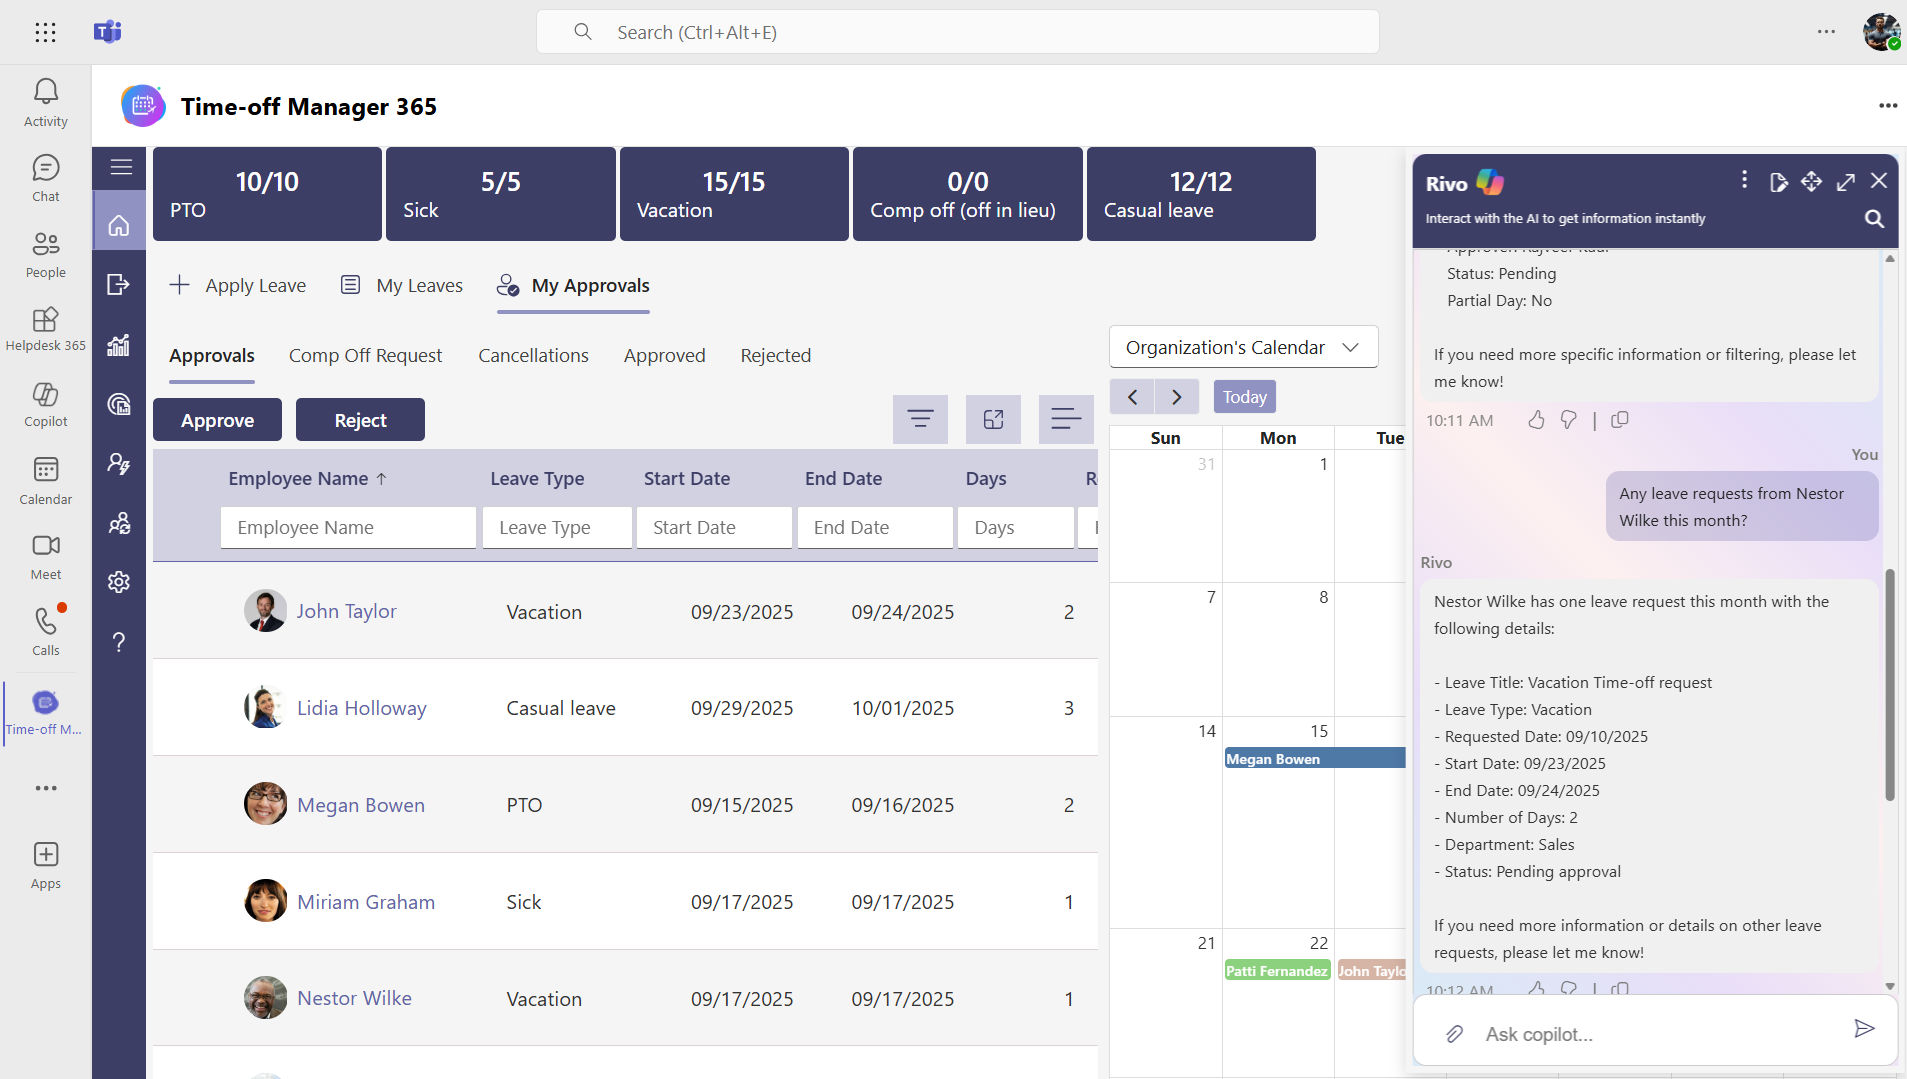The width and height of the screenshot is (1907, 1079).
Task: Sort by the Employee Name column header
Action: coord(298,478)
